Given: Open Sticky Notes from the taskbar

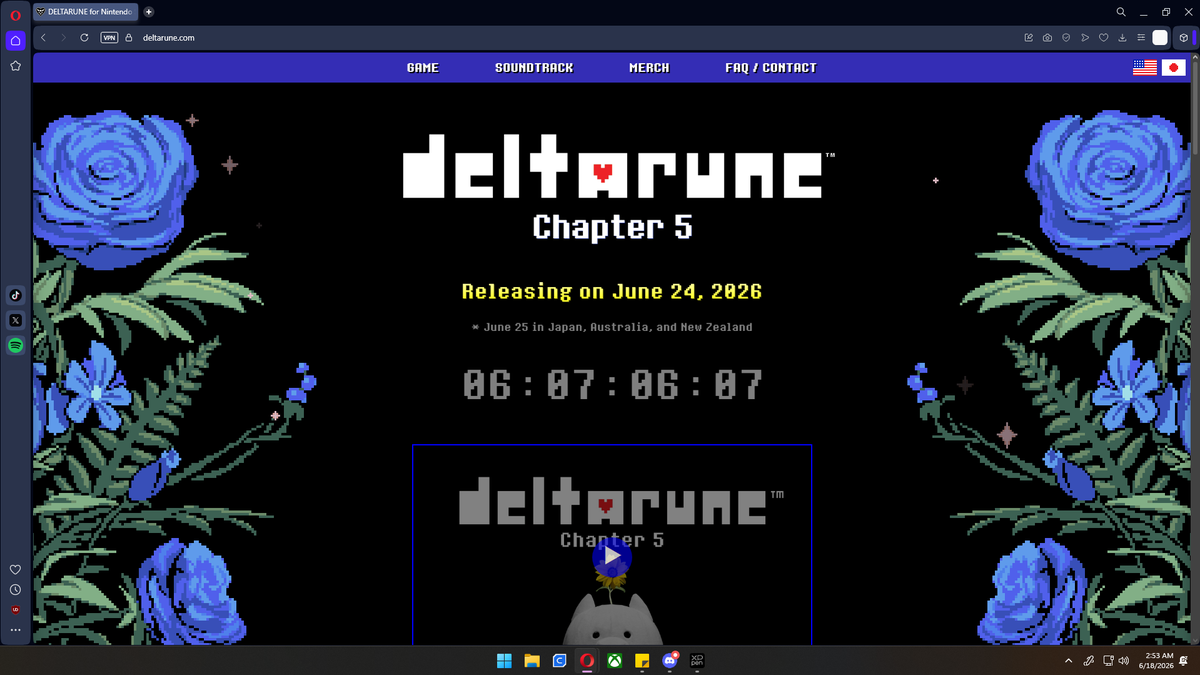Looking at the screenshot, I should click(643, 660).
